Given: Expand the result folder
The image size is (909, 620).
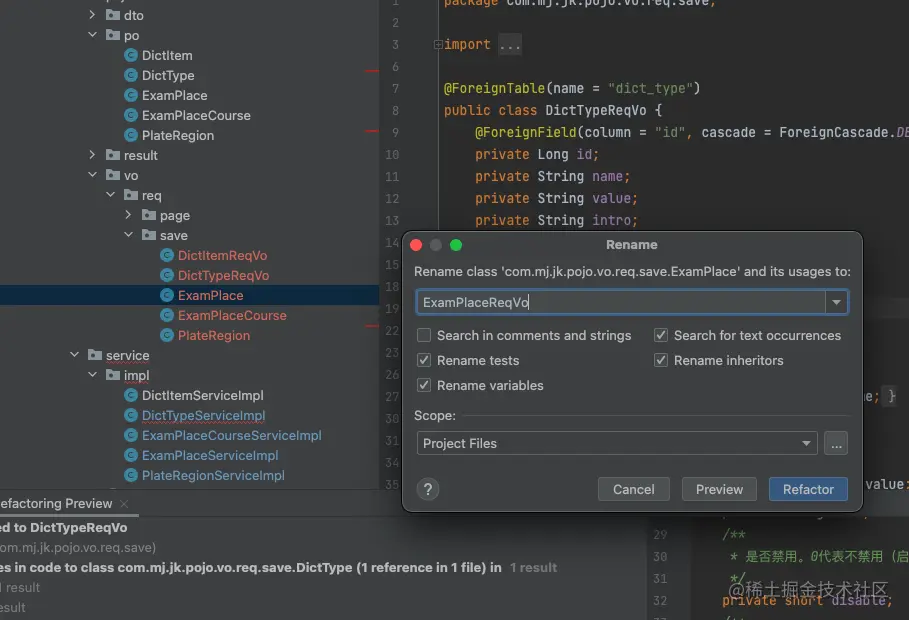Looking at the screenshot, I should pyautogui.click(x=92, y=155).
